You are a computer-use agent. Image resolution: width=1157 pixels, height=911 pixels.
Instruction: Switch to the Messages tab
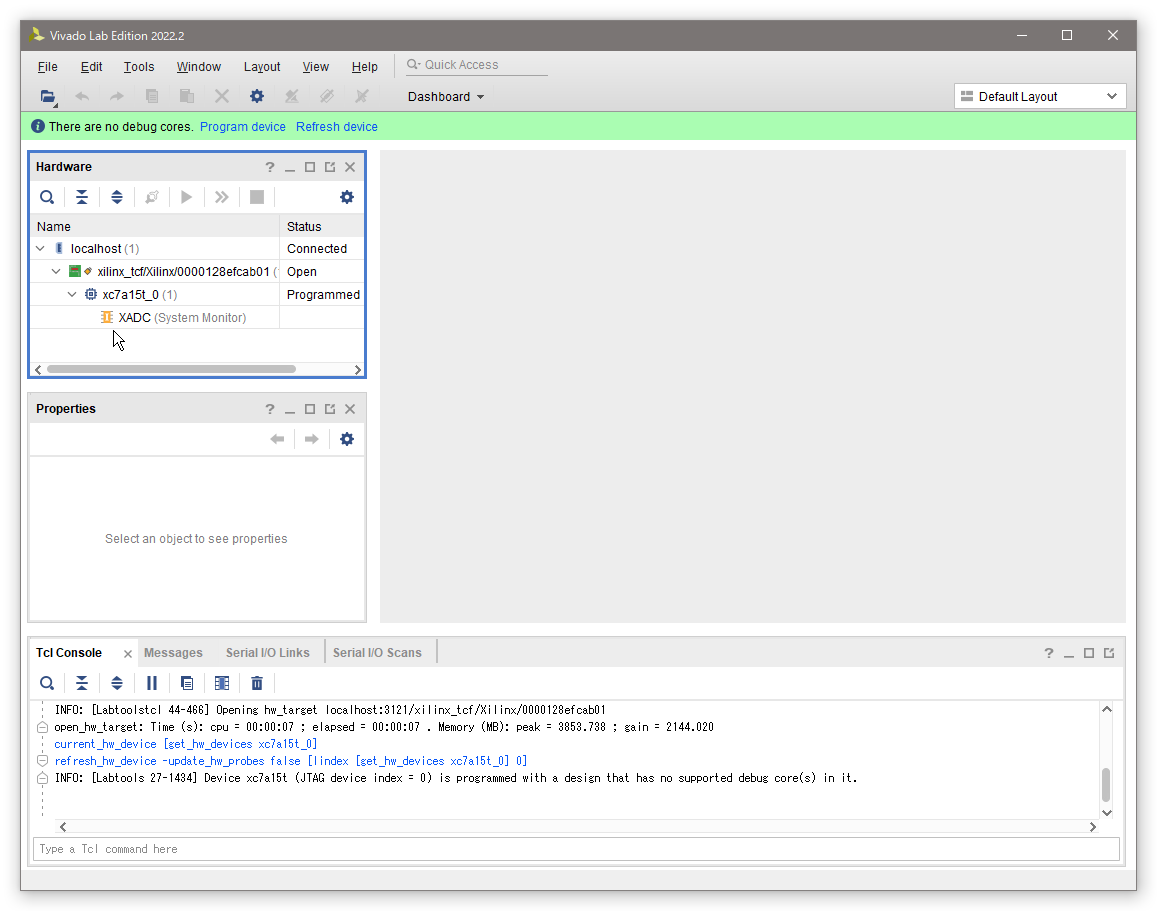tap(173, 653)
